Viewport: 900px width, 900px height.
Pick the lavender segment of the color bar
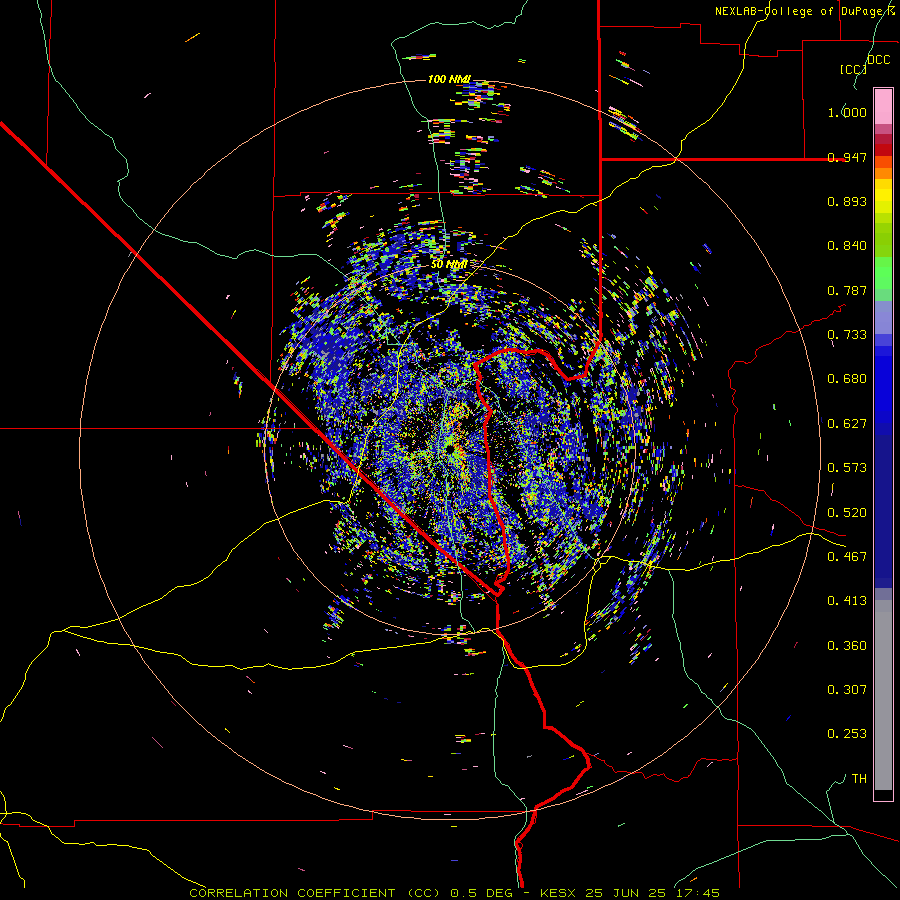click(883, 317)
